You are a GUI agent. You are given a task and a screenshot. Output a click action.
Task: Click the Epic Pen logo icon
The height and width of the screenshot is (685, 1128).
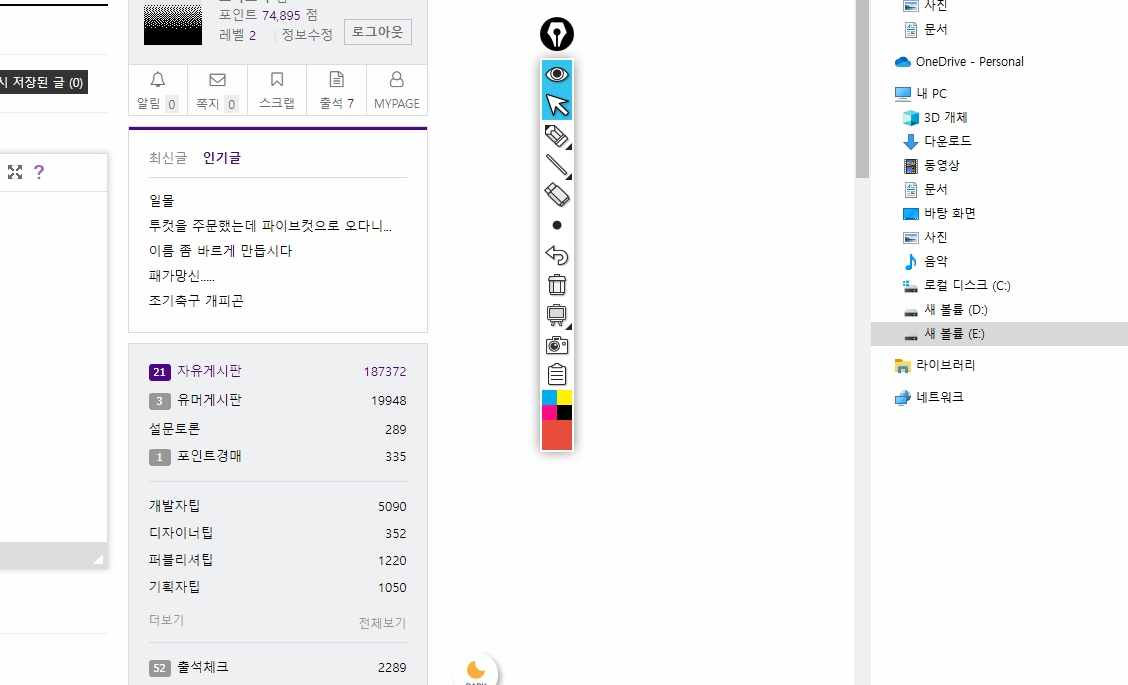point(557,34)
